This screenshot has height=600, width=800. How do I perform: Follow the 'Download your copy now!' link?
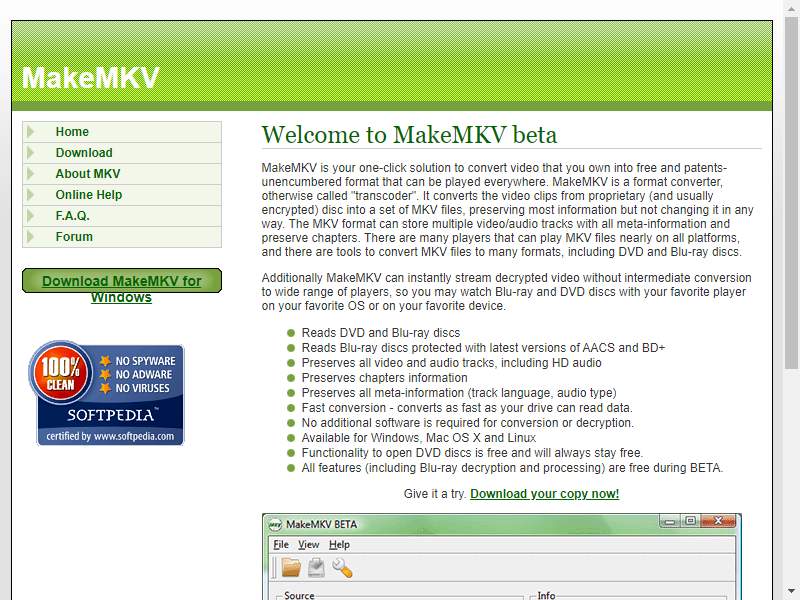pos(544,494)
